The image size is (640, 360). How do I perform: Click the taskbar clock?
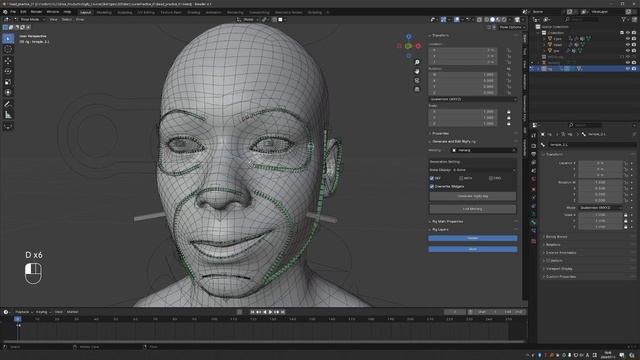tap(608, 355)
